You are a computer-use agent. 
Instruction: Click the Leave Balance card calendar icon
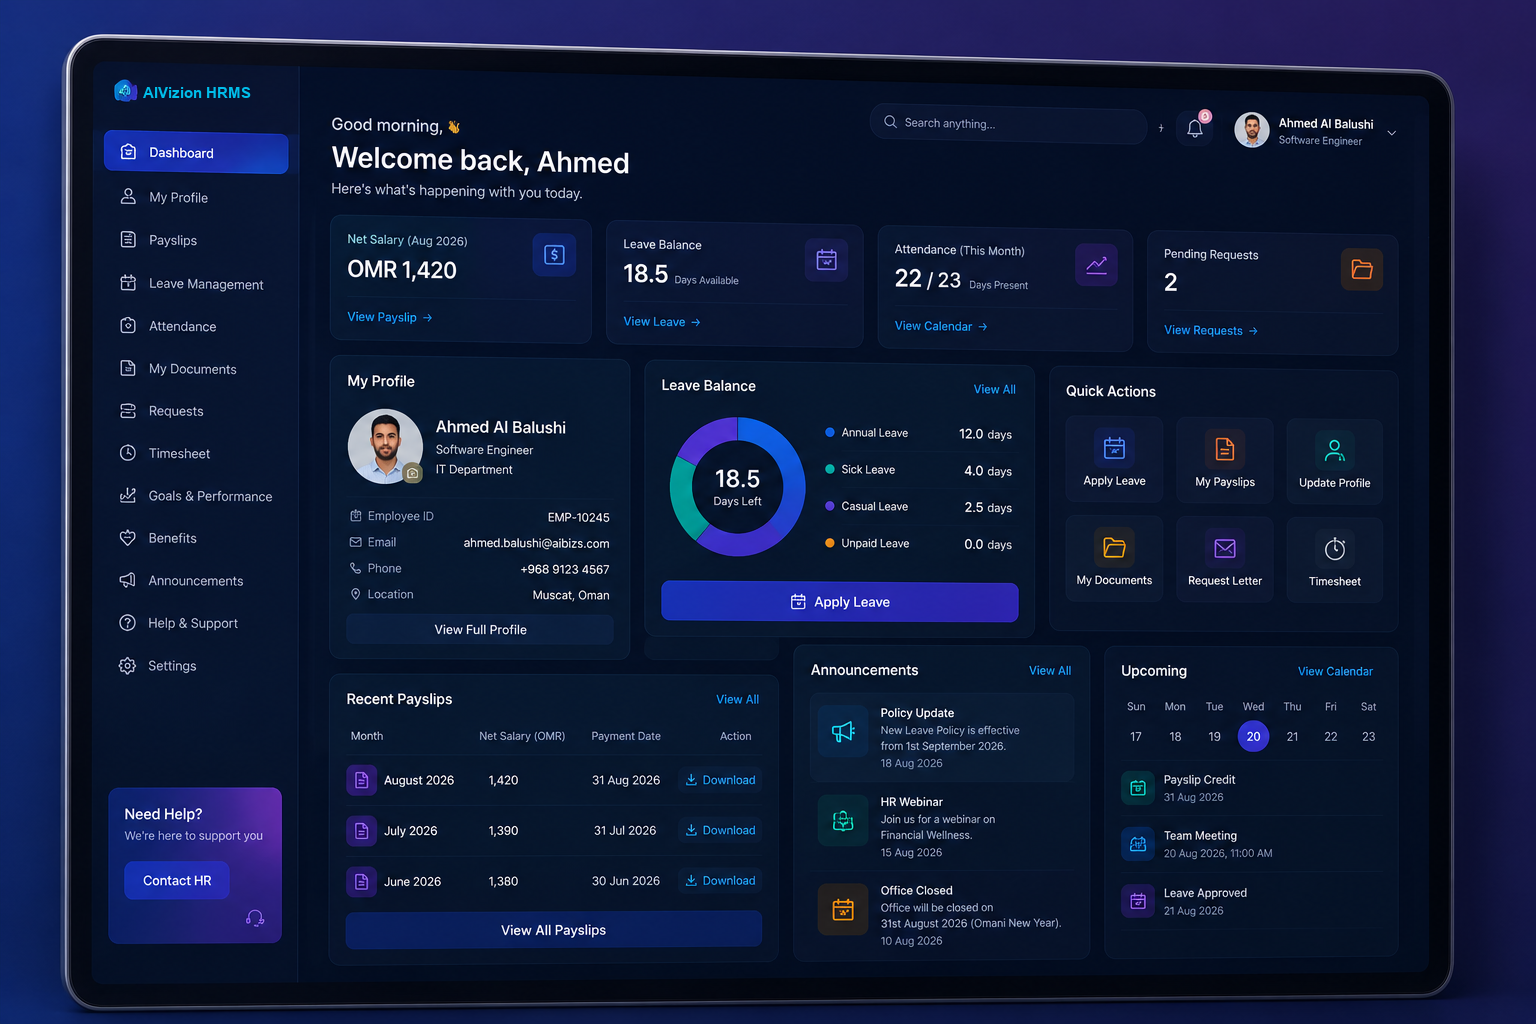[826, 260]
